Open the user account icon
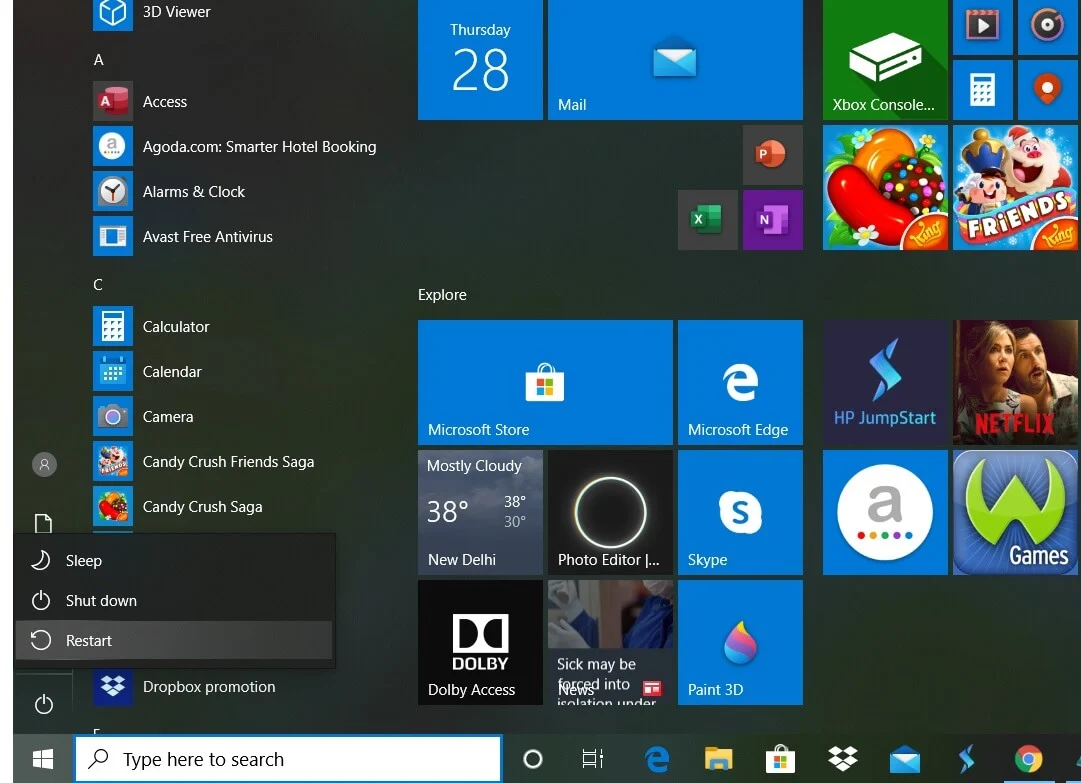This screenshot has width=1081, height=783. [x=44, y=464]
